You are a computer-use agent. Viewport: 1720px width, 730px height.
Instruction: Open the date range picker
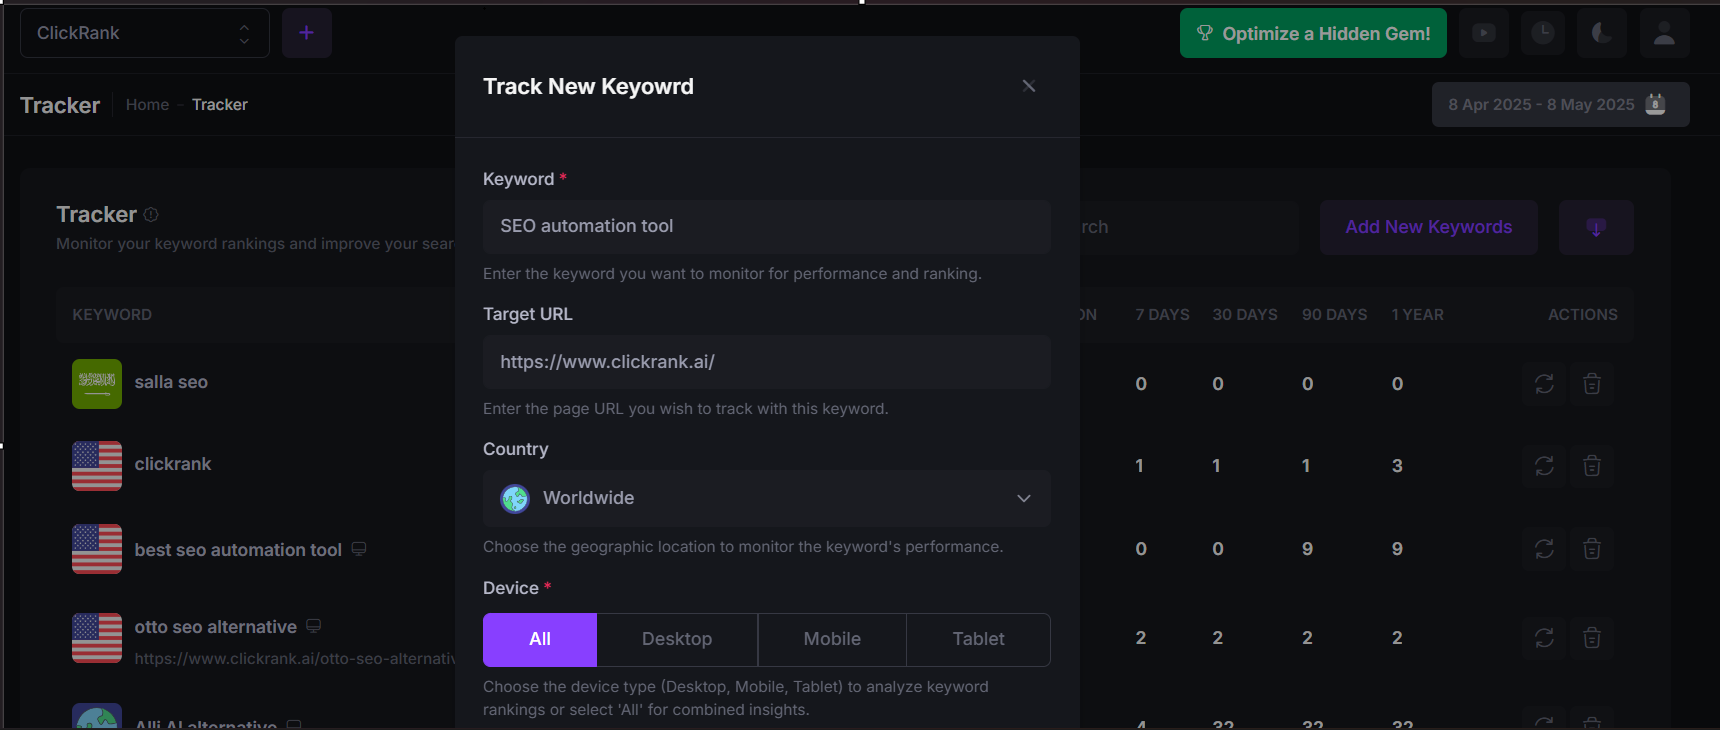click(1559, 105)
